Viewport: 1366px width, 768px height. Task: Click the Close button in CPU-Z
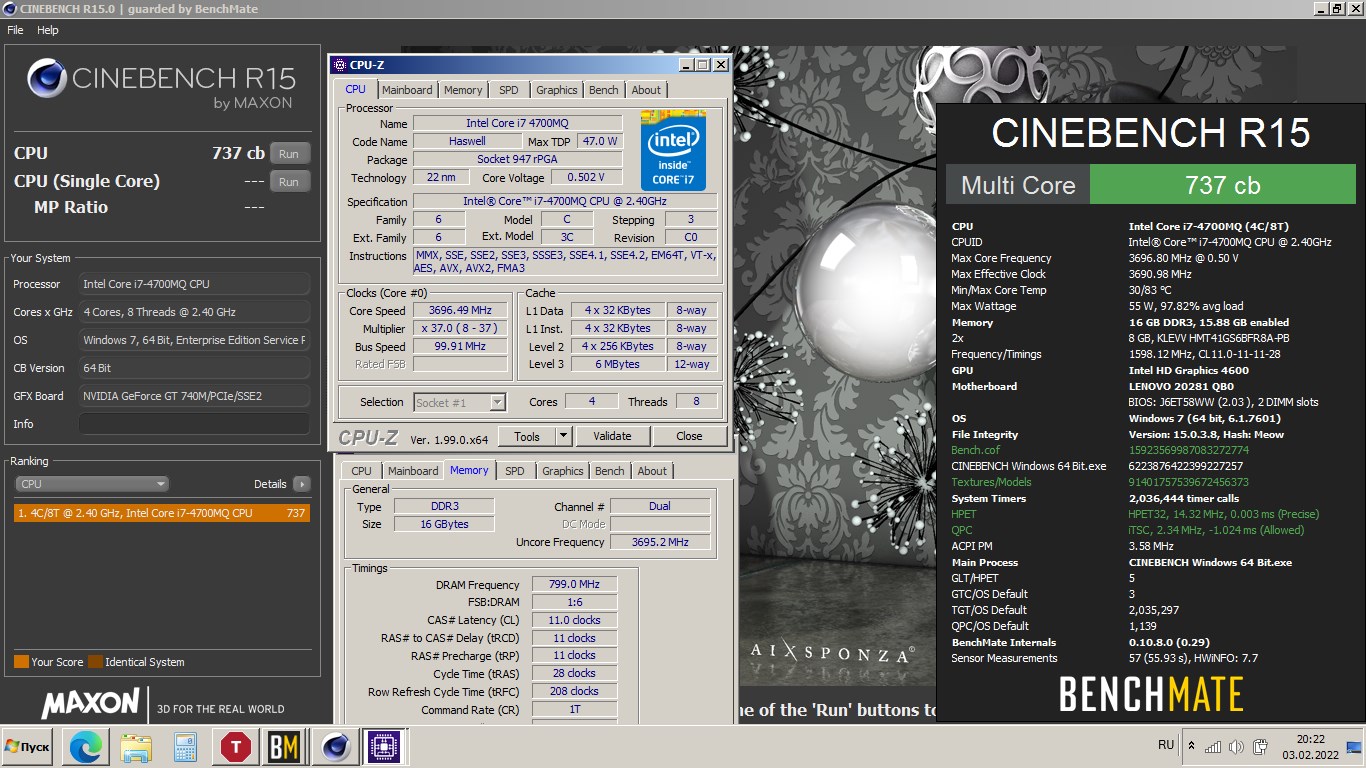tap(689, 436)
